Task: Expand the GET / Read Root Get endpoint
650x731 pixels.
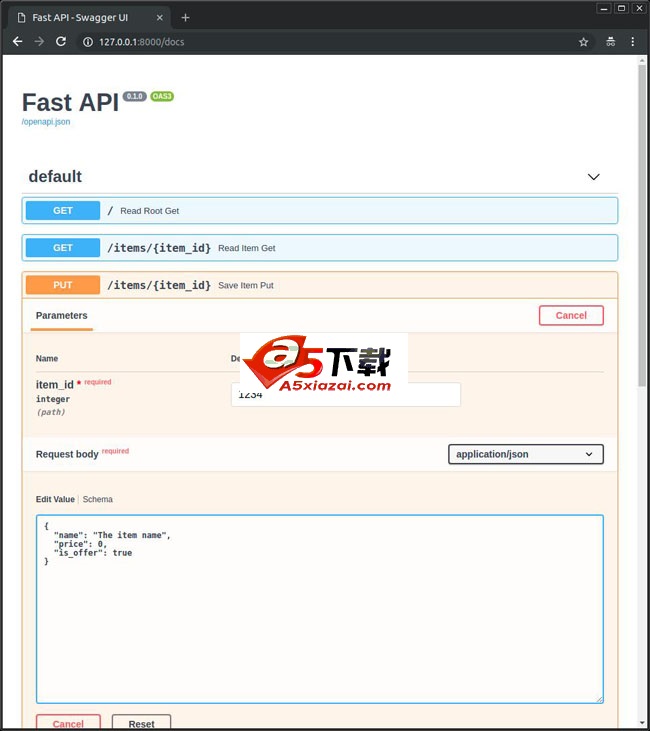Action: coord(320,211)
